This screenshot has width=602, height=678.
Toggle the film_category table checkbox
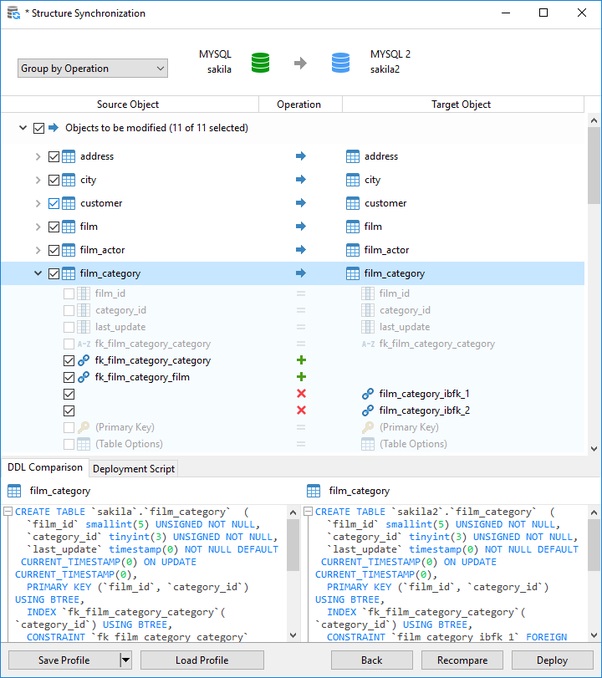[54, 273]
